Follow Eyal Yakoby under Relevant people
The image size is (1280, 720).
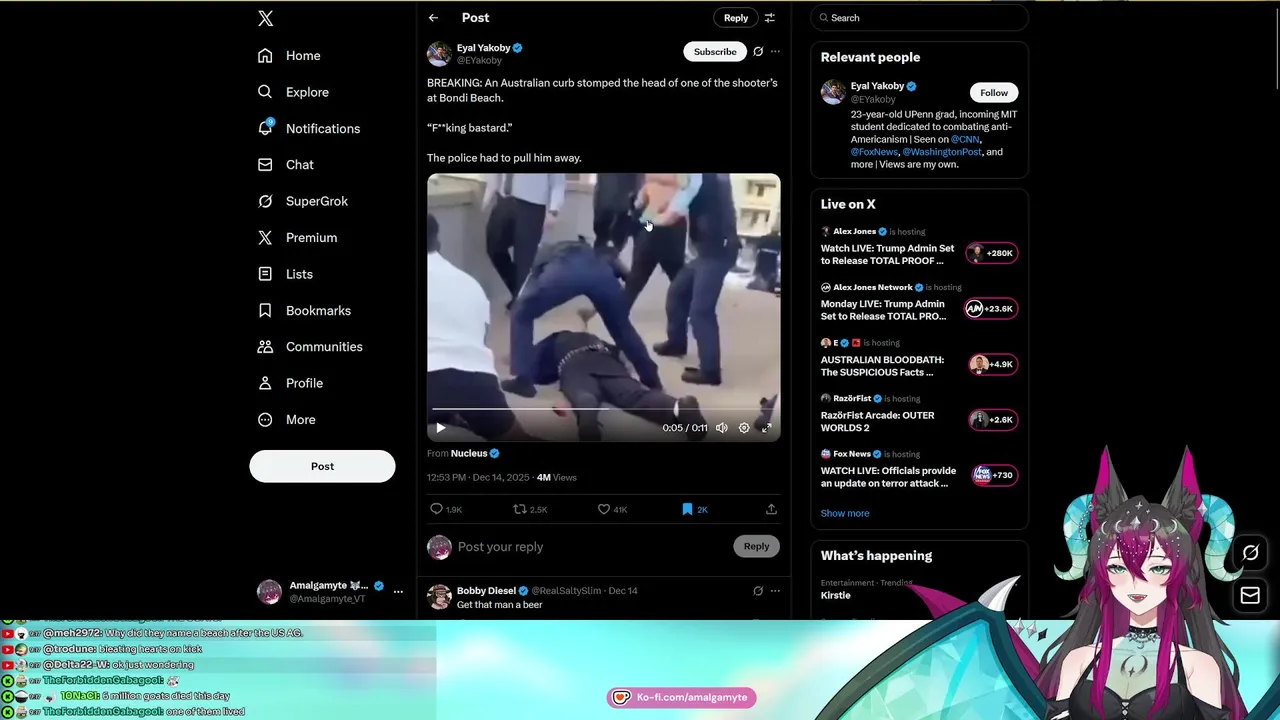[x=994, y=93]
